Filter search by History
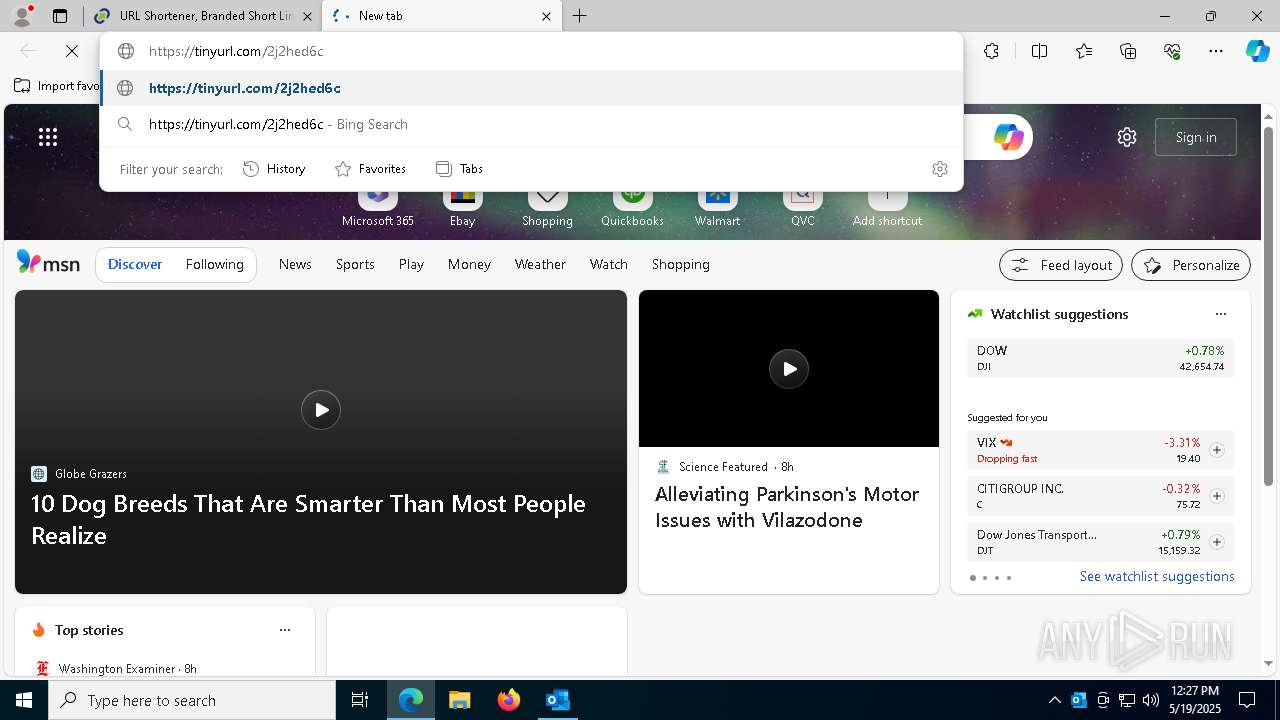 [275, 169]
